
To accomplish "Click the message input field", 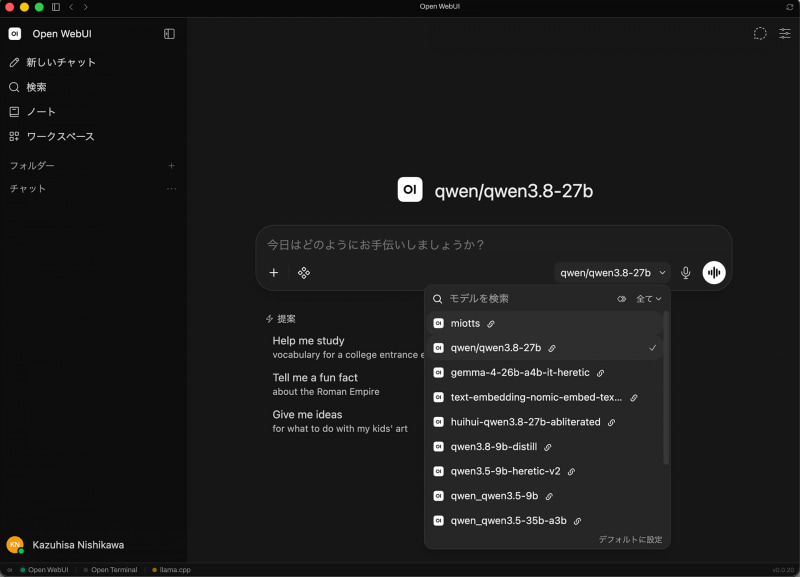I will (x=493, y=245).
